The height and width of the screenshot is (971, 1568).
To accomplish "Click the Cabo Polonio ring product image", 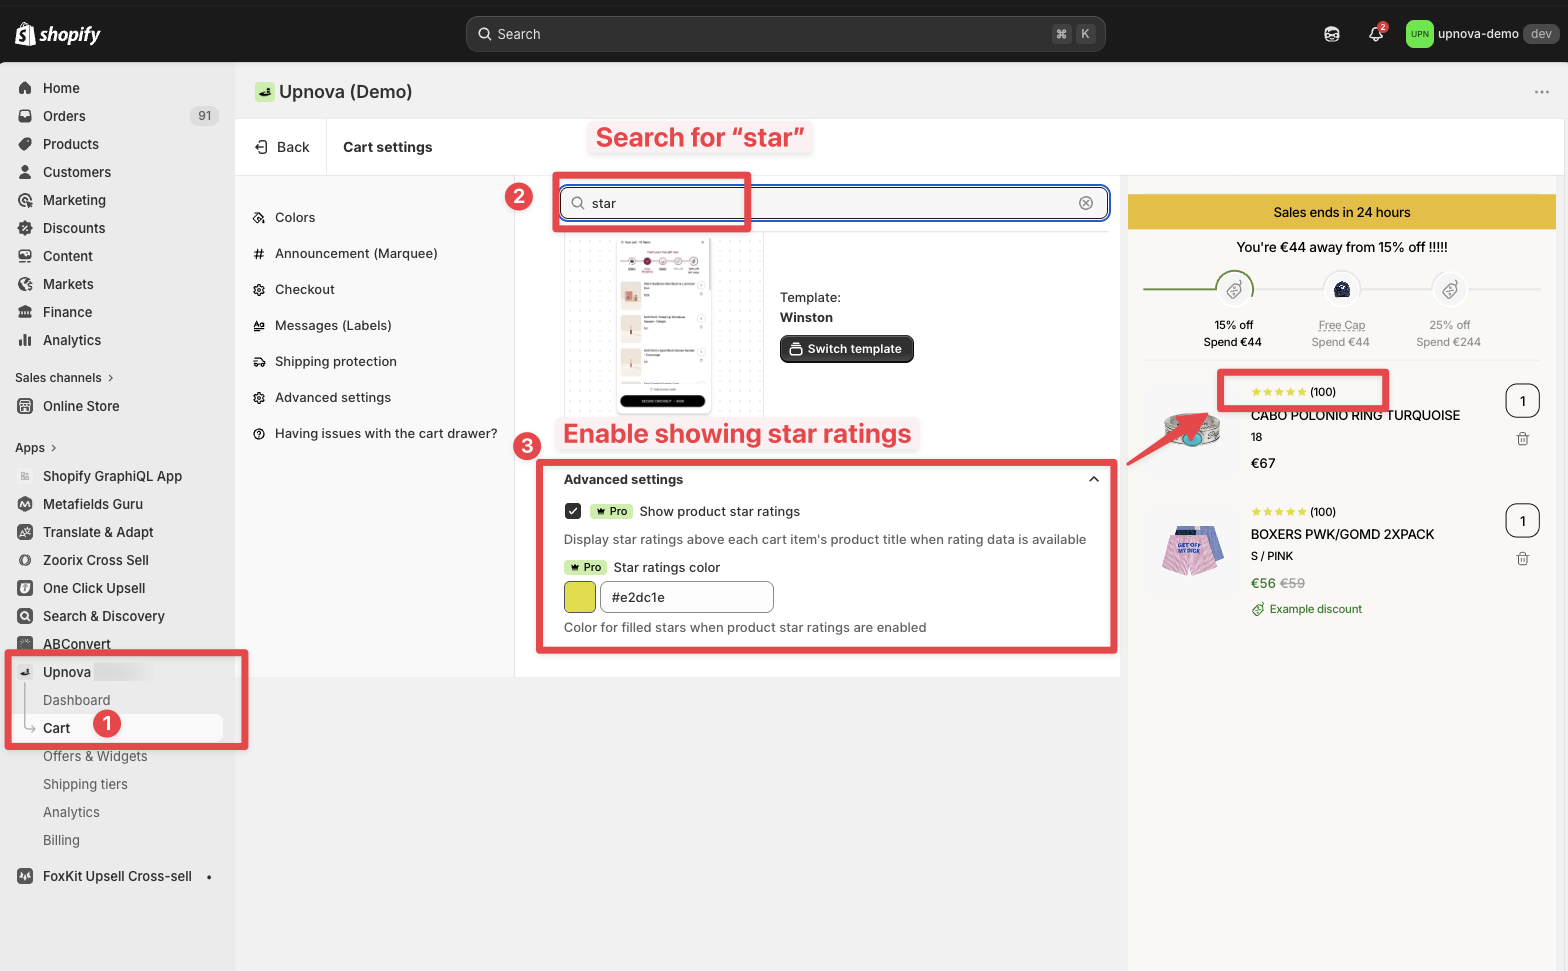I will [1191, 430].
